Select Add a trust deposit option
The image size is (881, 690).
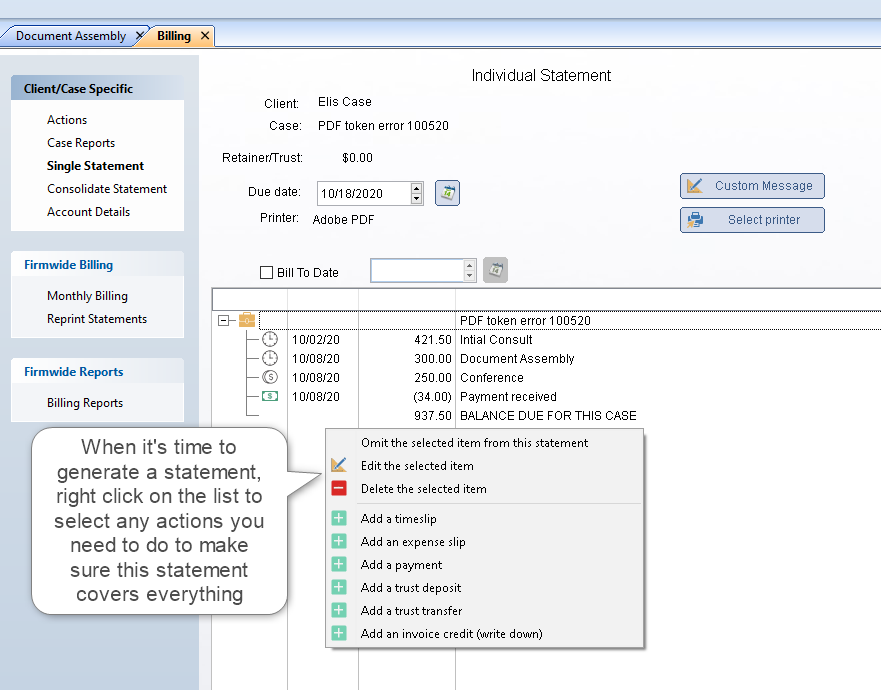(410, 588)
